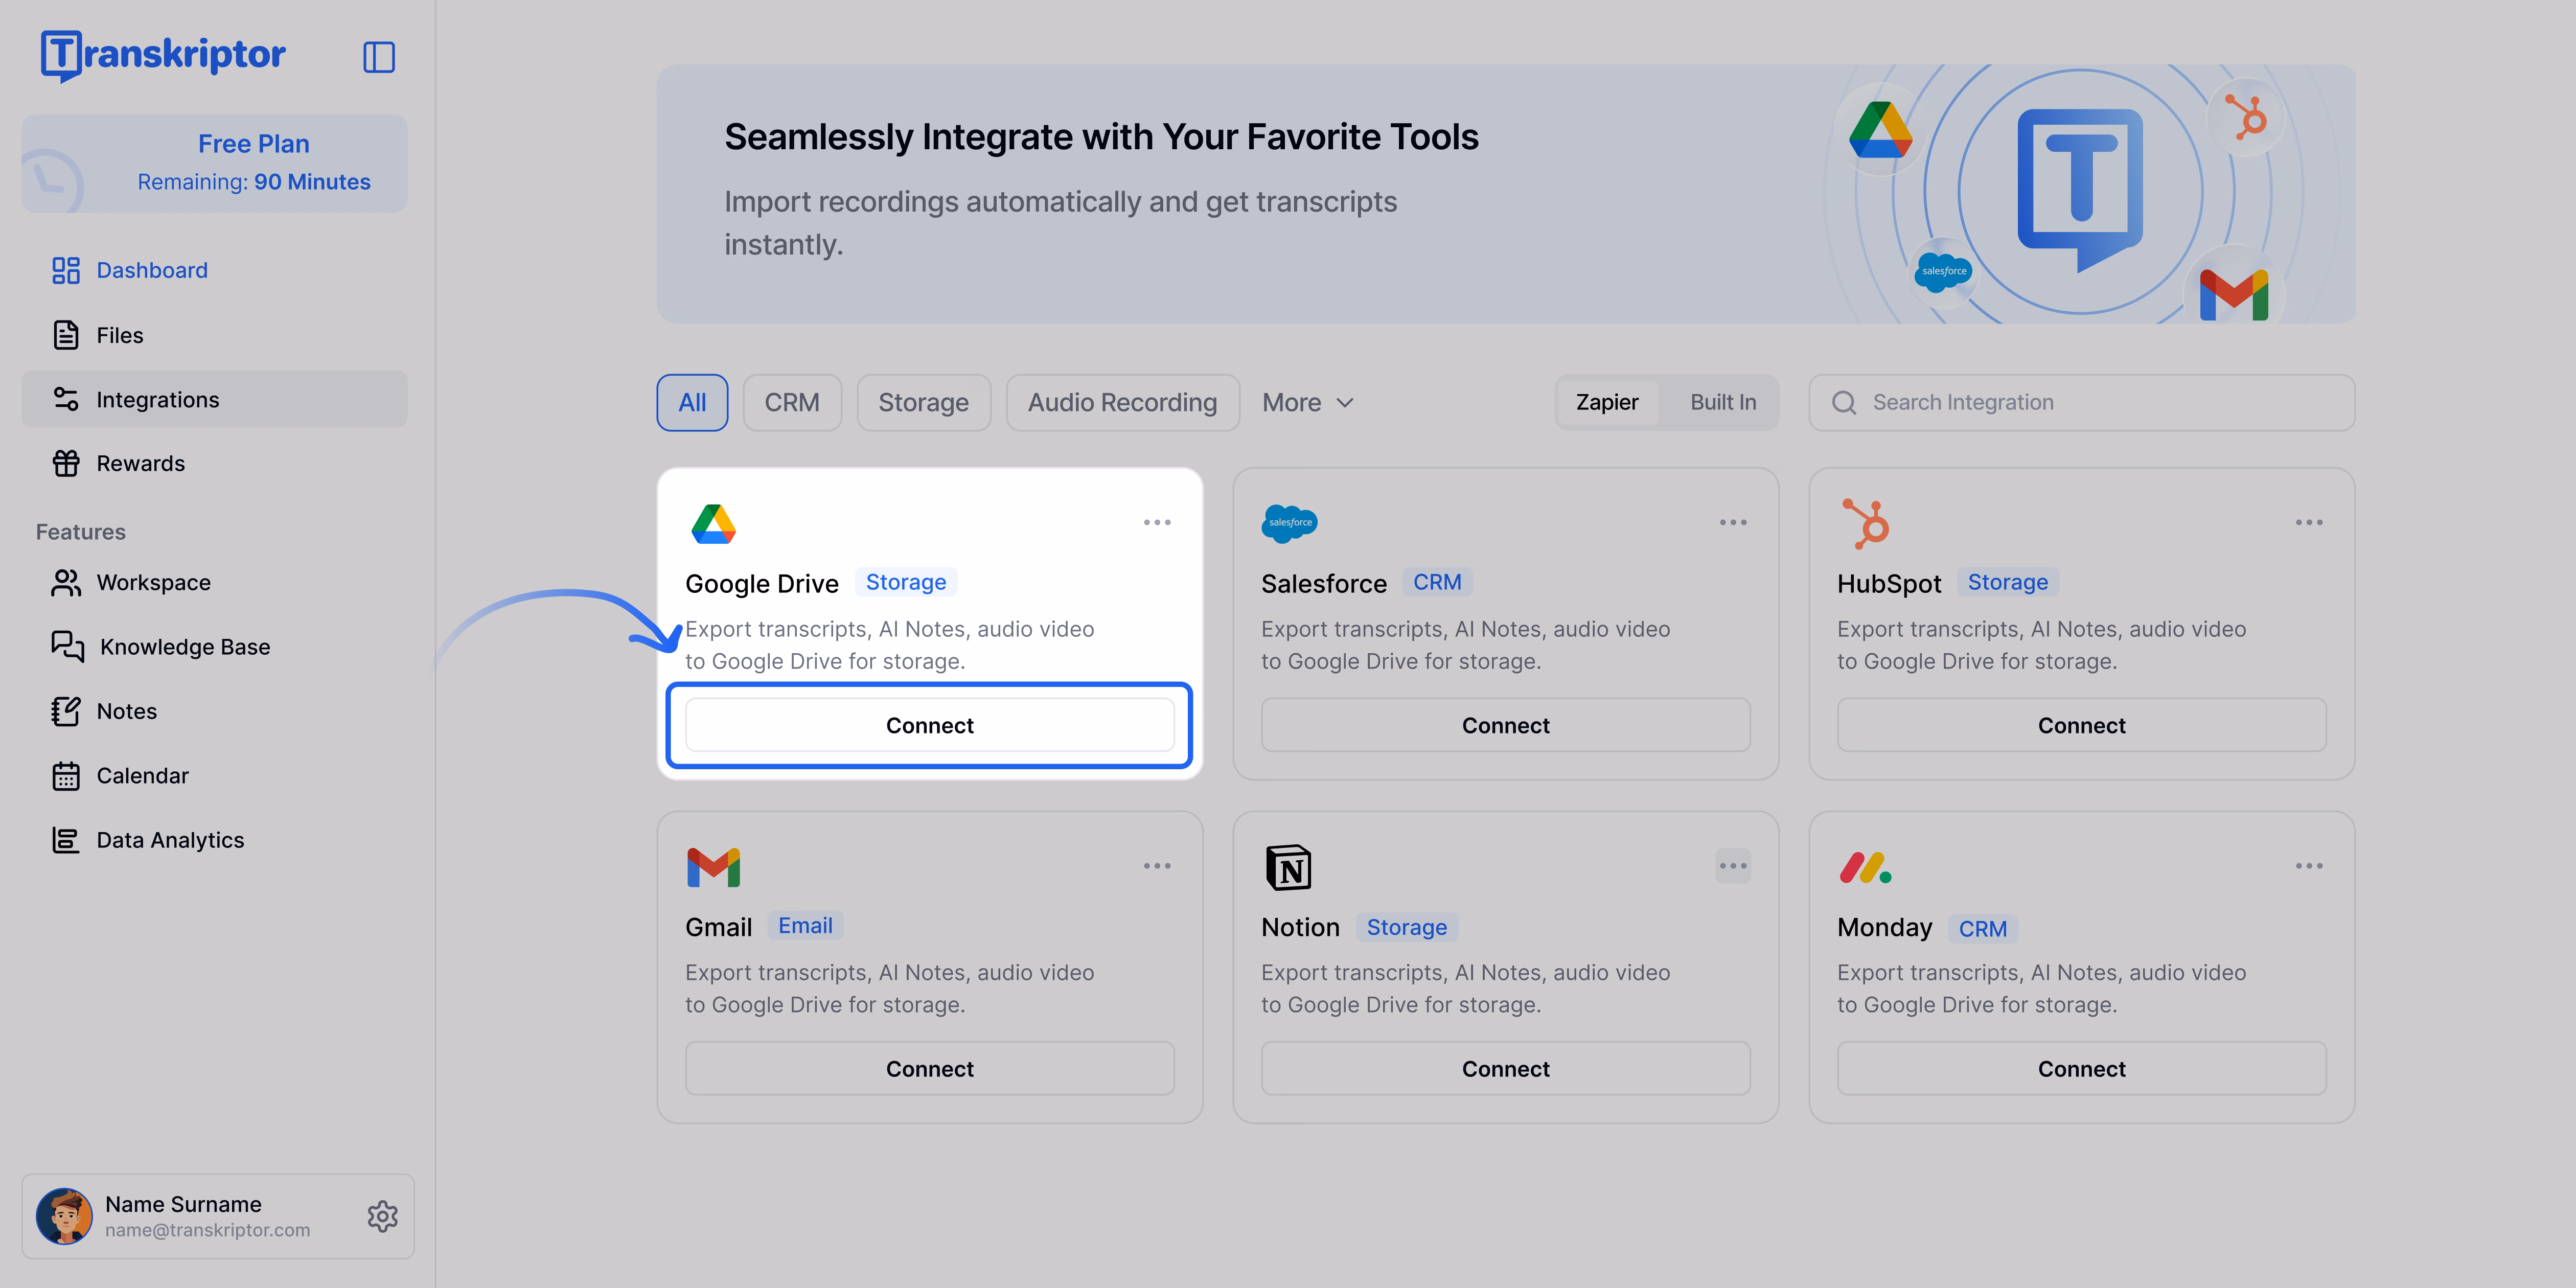
Task: Connect the Google Drive integration
Action: [x=929, y=725]
